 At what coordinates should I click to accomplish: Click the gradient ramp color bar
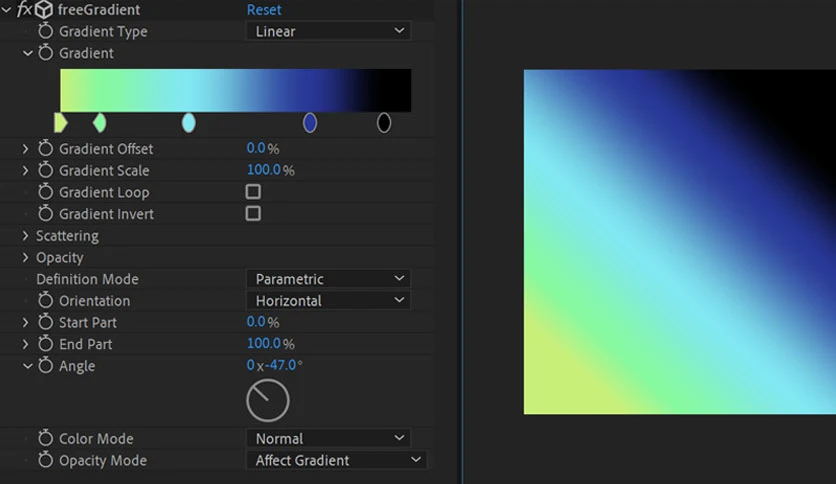(236, 90)
